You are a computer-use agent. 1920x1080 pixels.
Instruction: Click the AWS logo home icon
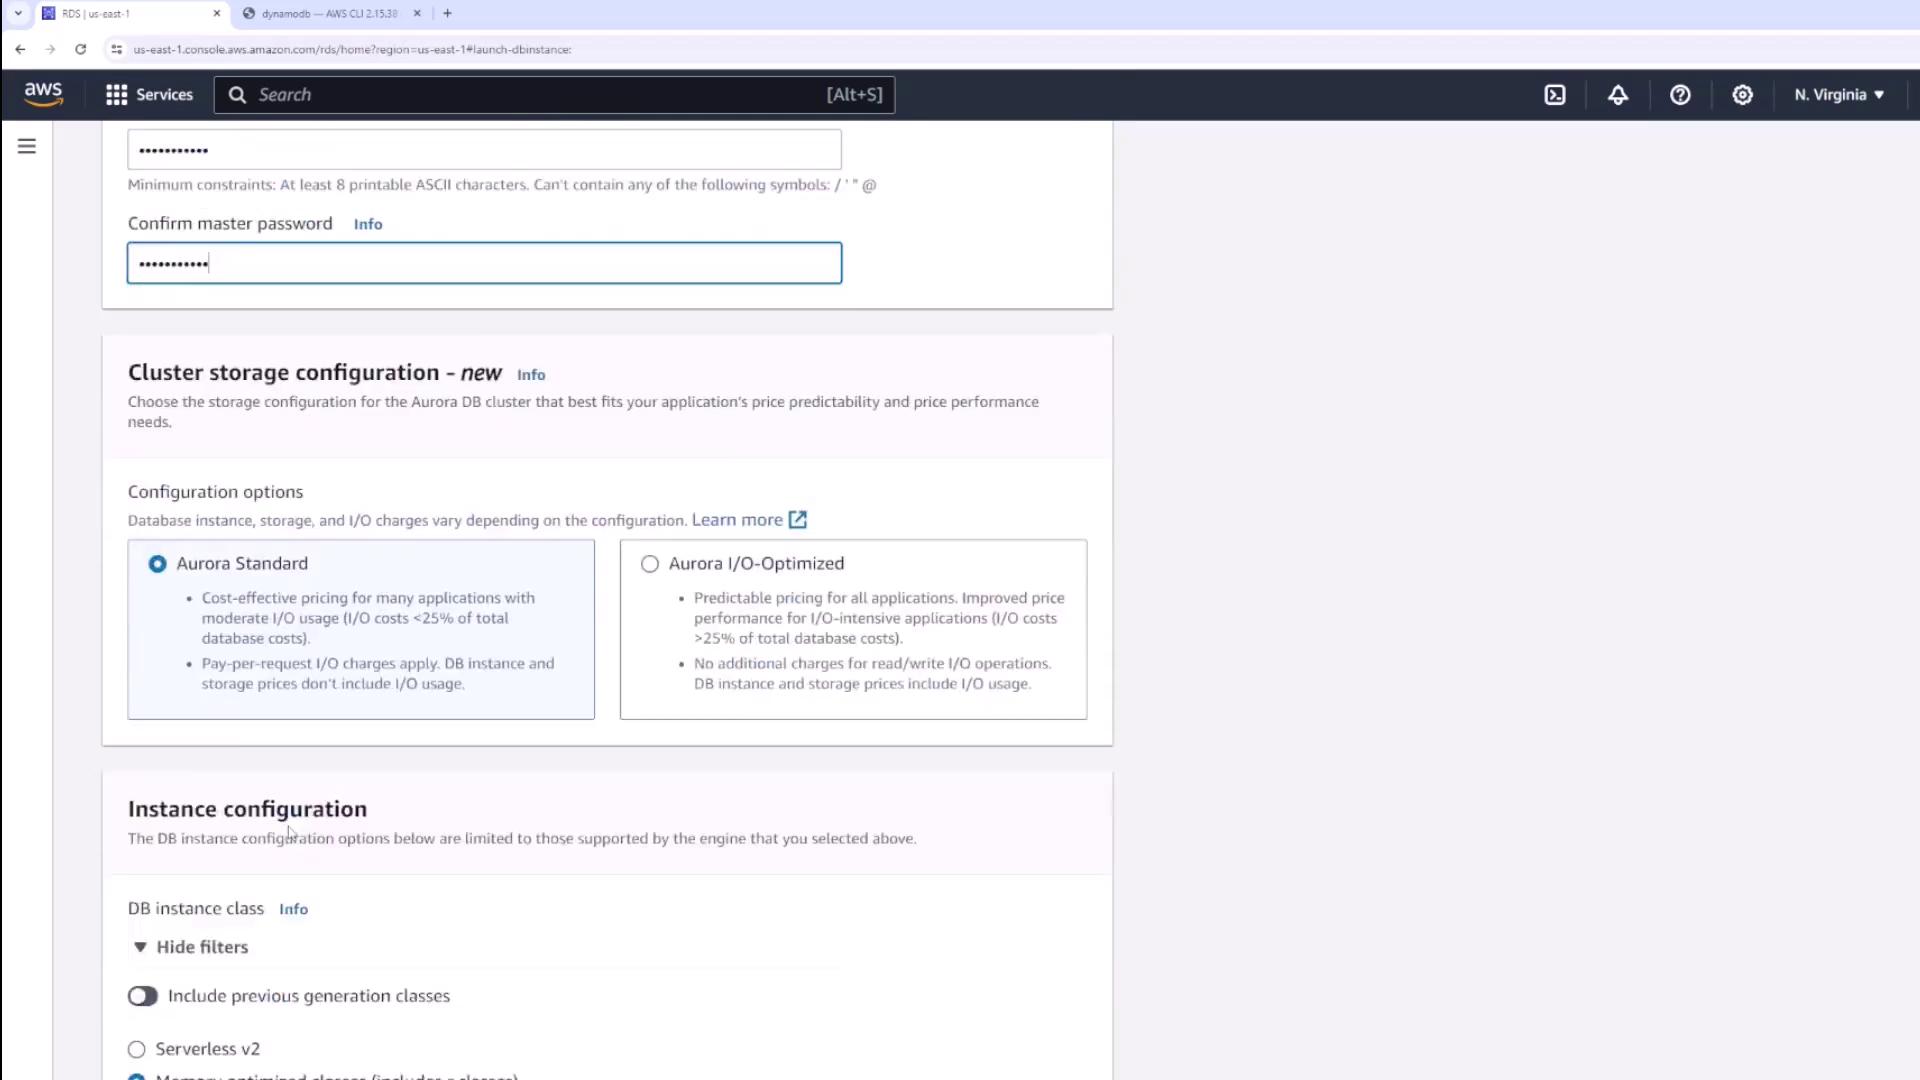(43, 94)
